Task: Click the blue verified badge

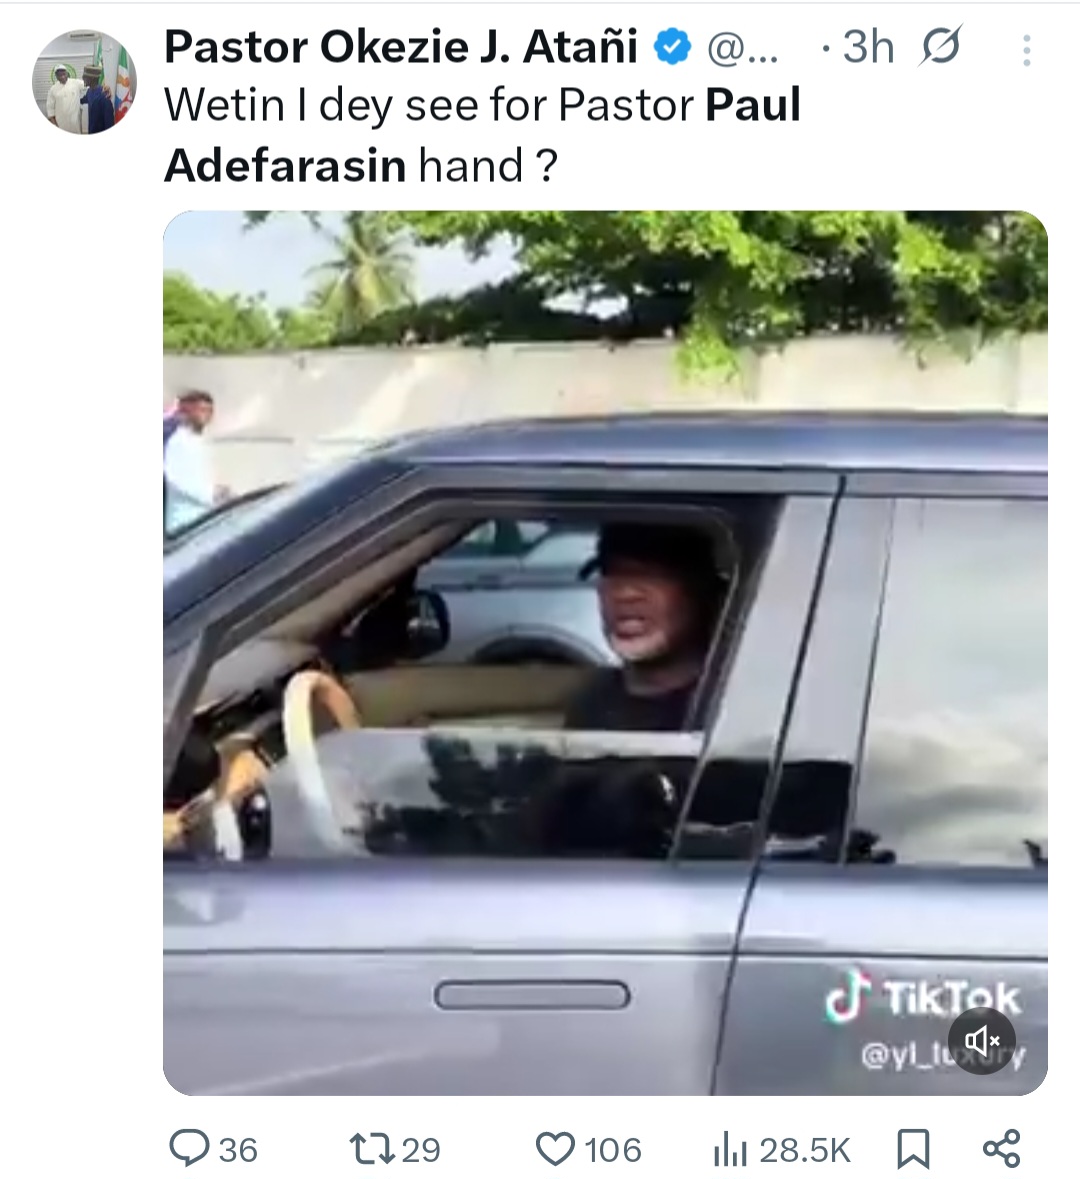Action: pos(673,46)
